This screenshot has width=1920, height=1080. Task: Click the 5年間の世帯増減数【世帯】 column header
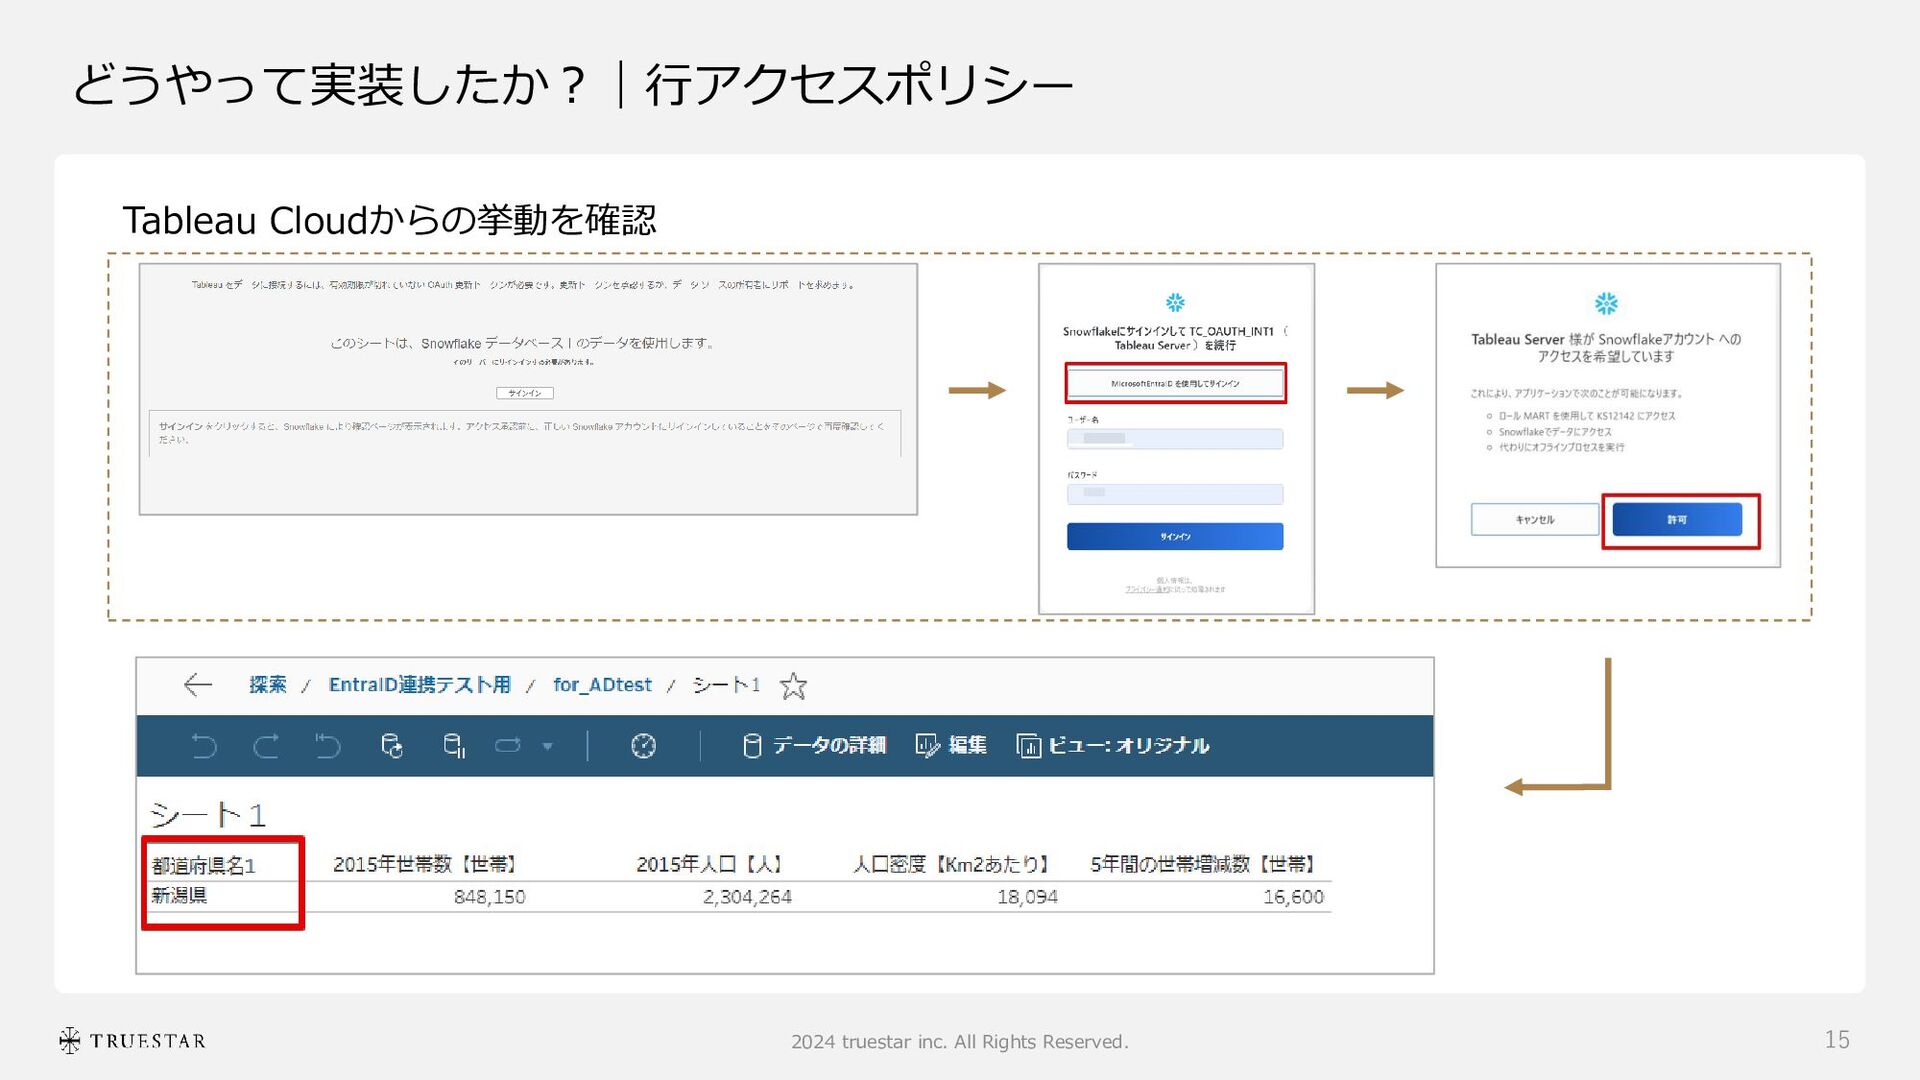[x=1203, y=865]
